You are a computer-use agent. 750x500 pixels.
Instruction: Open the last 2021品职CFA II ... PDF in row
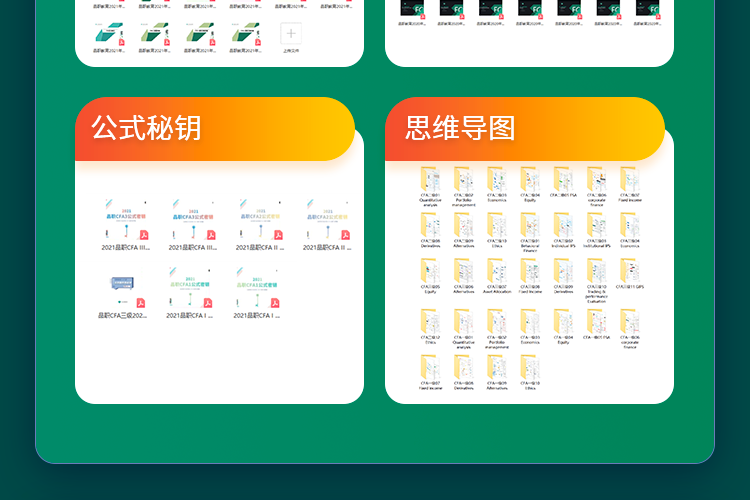click(x=327, y=225)
